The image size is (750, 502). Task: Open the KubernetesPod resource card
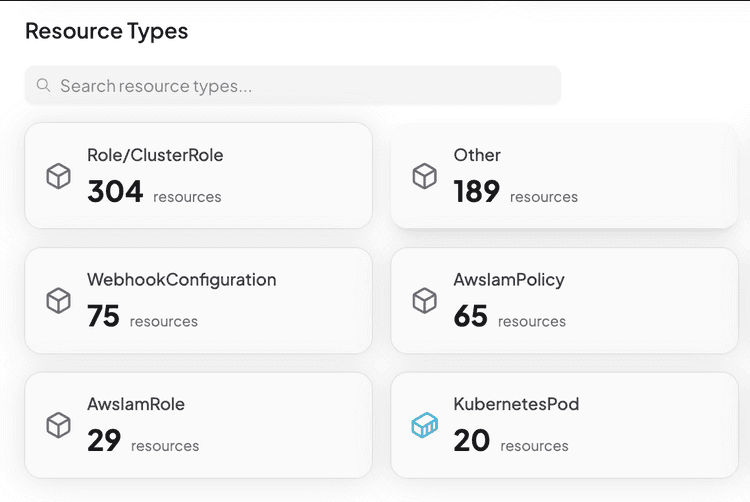564,425
